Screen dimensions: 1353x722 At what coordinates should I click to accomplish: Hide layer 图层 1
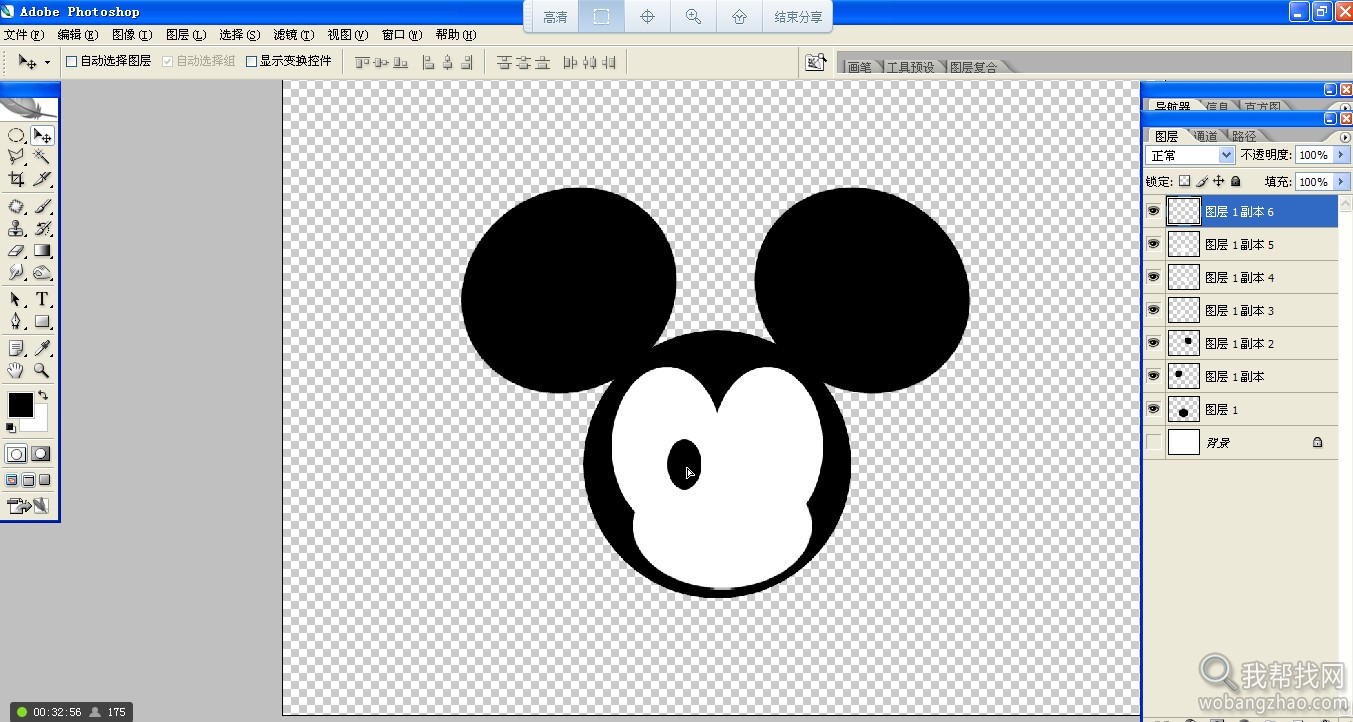pos(1154,409)
